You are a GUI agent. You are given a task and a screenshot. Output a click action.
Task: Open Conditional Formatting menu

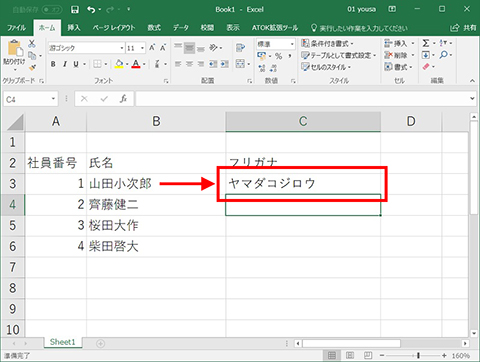pos(328,43)
